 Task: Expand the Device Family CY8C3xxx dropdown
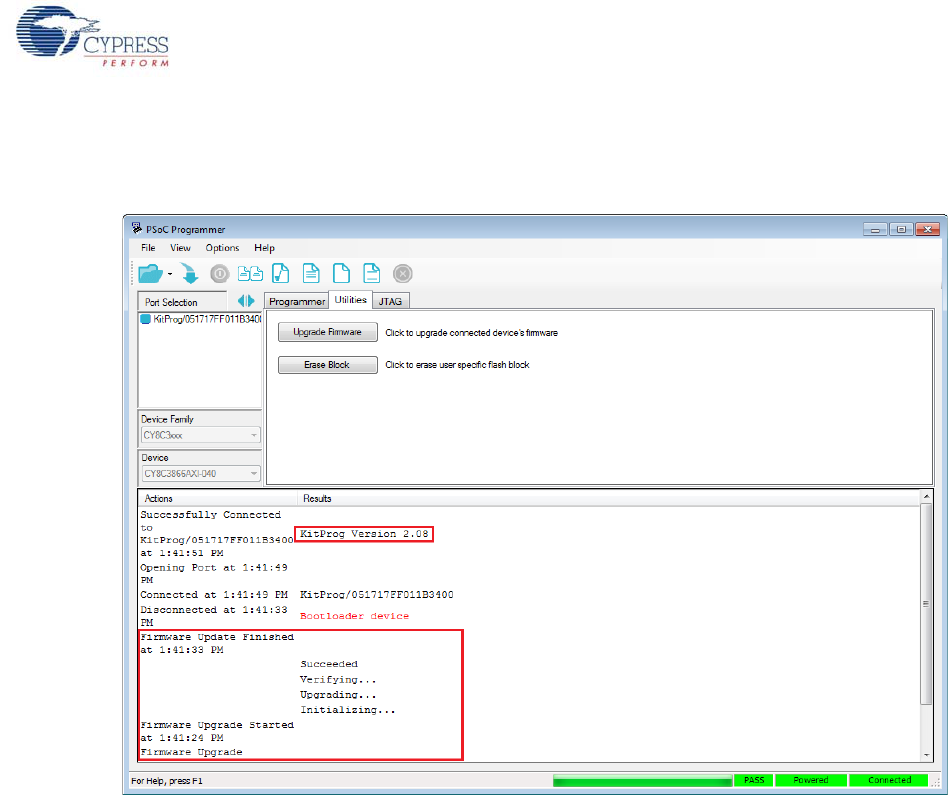(x=201, y=435)
